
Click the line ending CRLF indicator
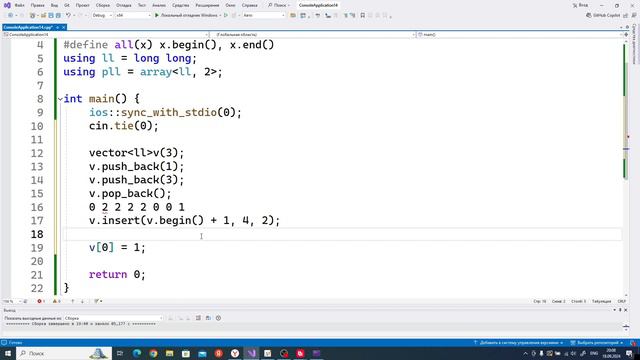point(622,301)
